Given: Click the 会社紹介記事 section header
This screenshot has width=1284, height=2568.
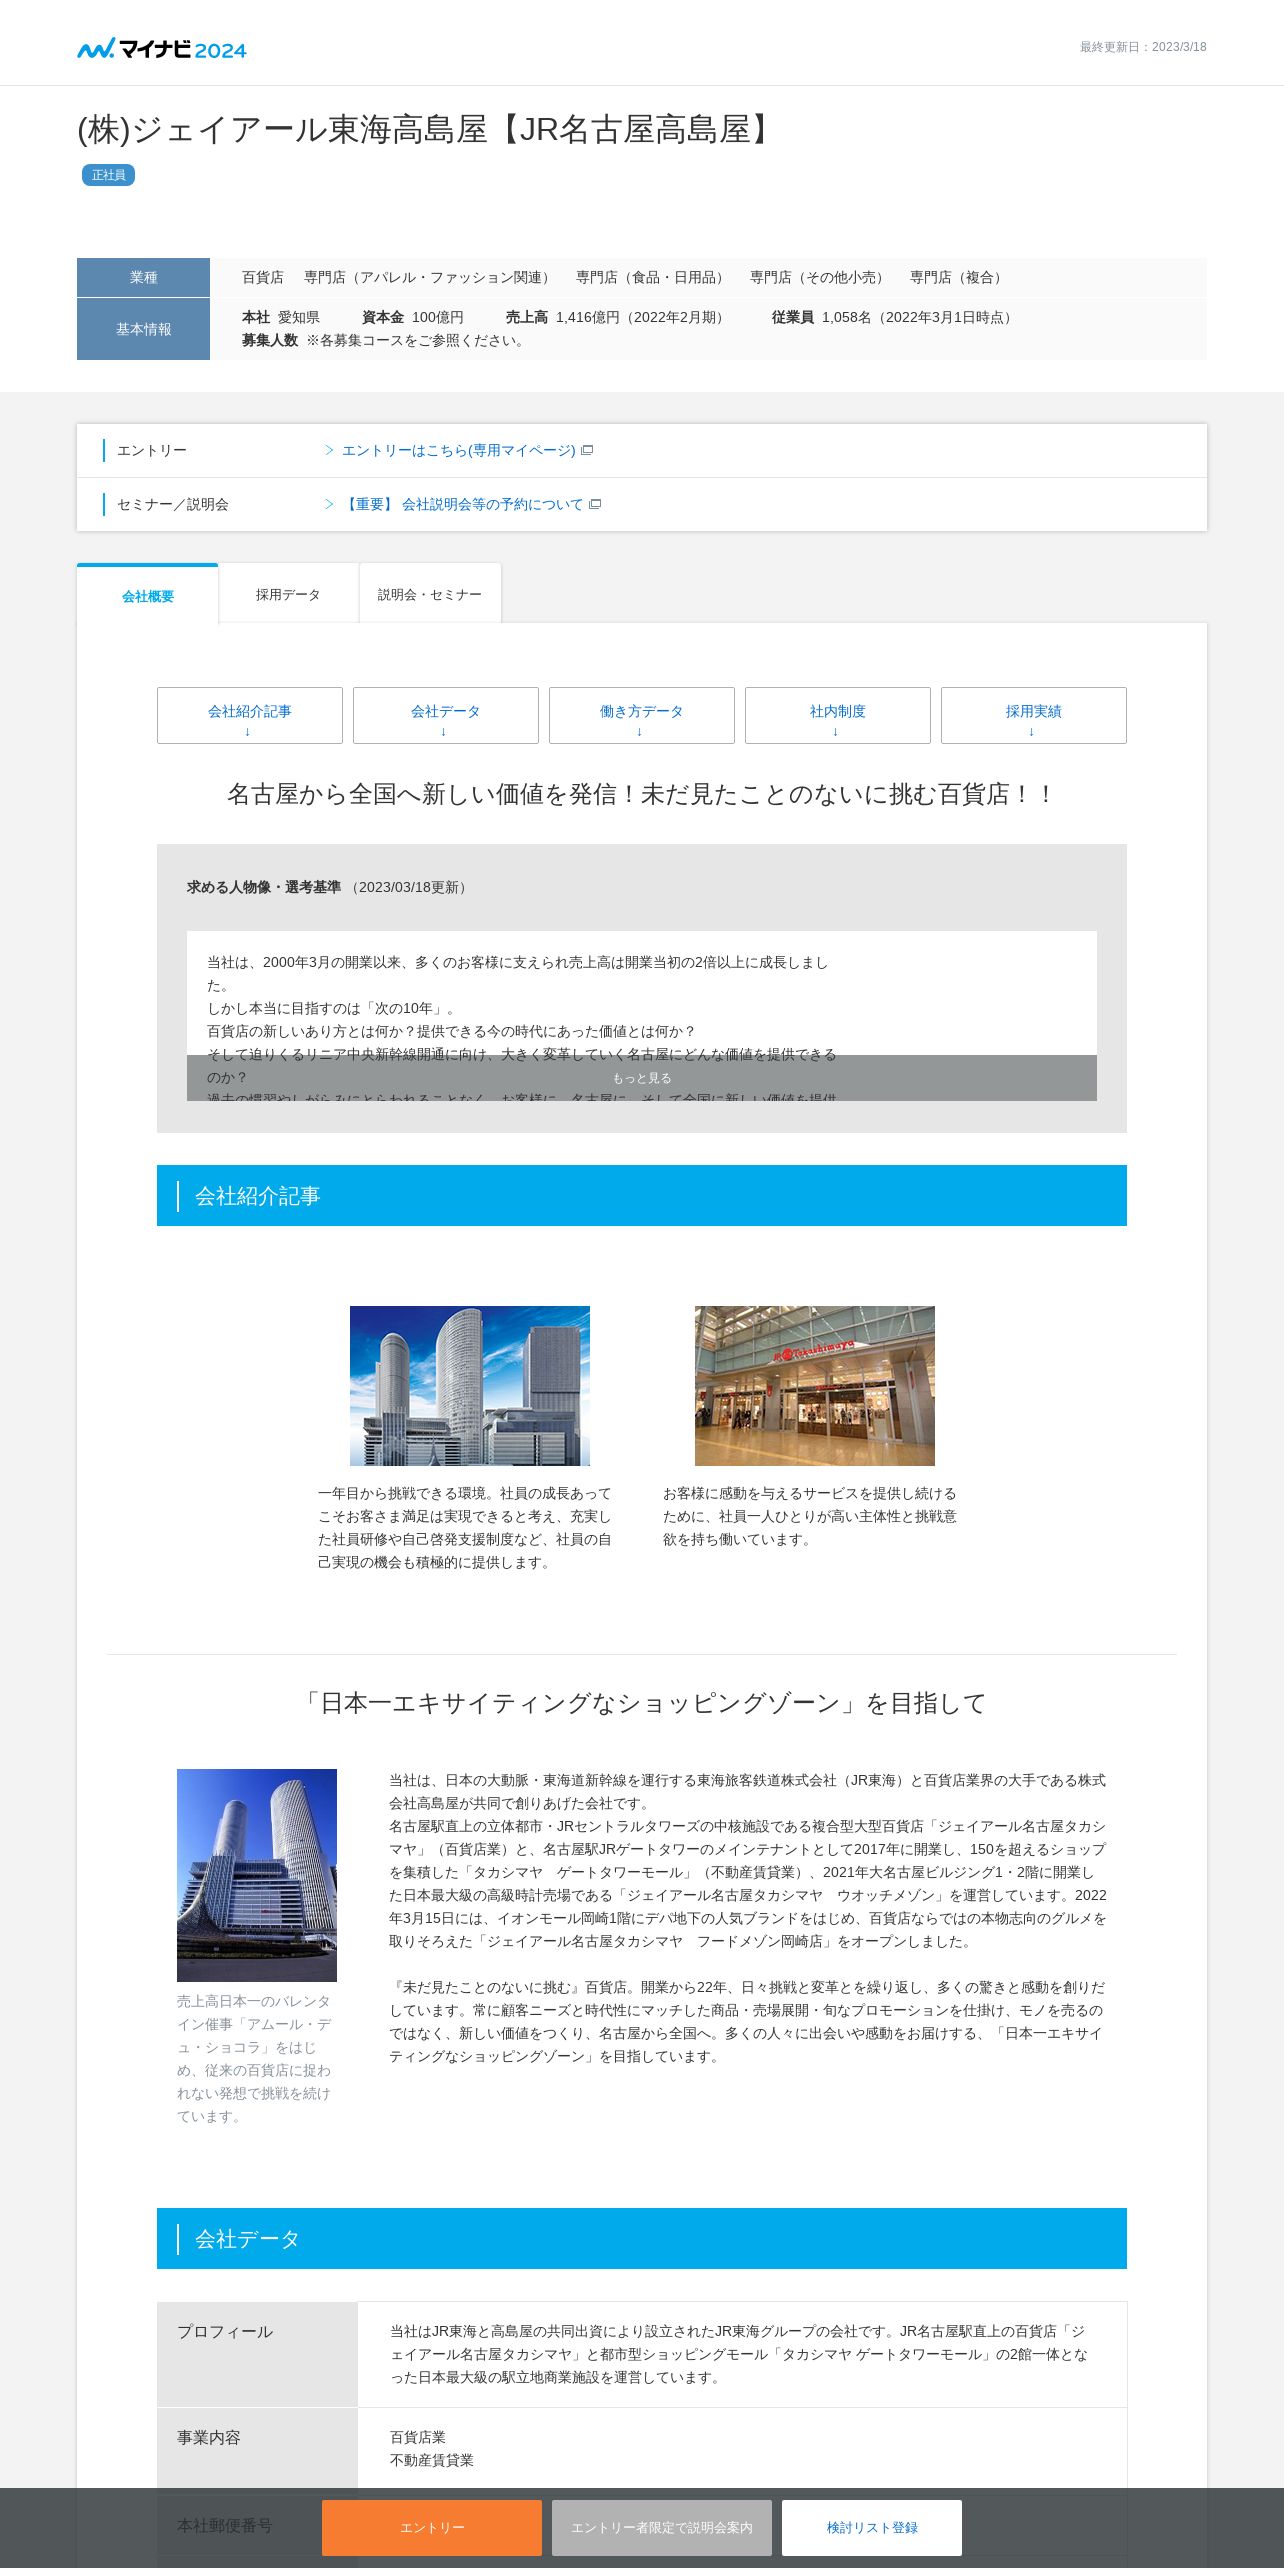Looking at the screenshot, I should [x=642, y=1196].
